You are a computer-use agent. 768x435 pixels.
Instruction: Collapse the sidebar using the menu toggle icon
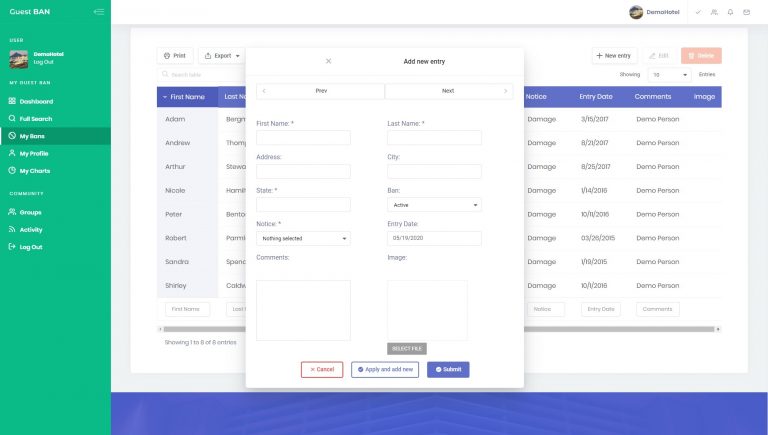[99, 12]
